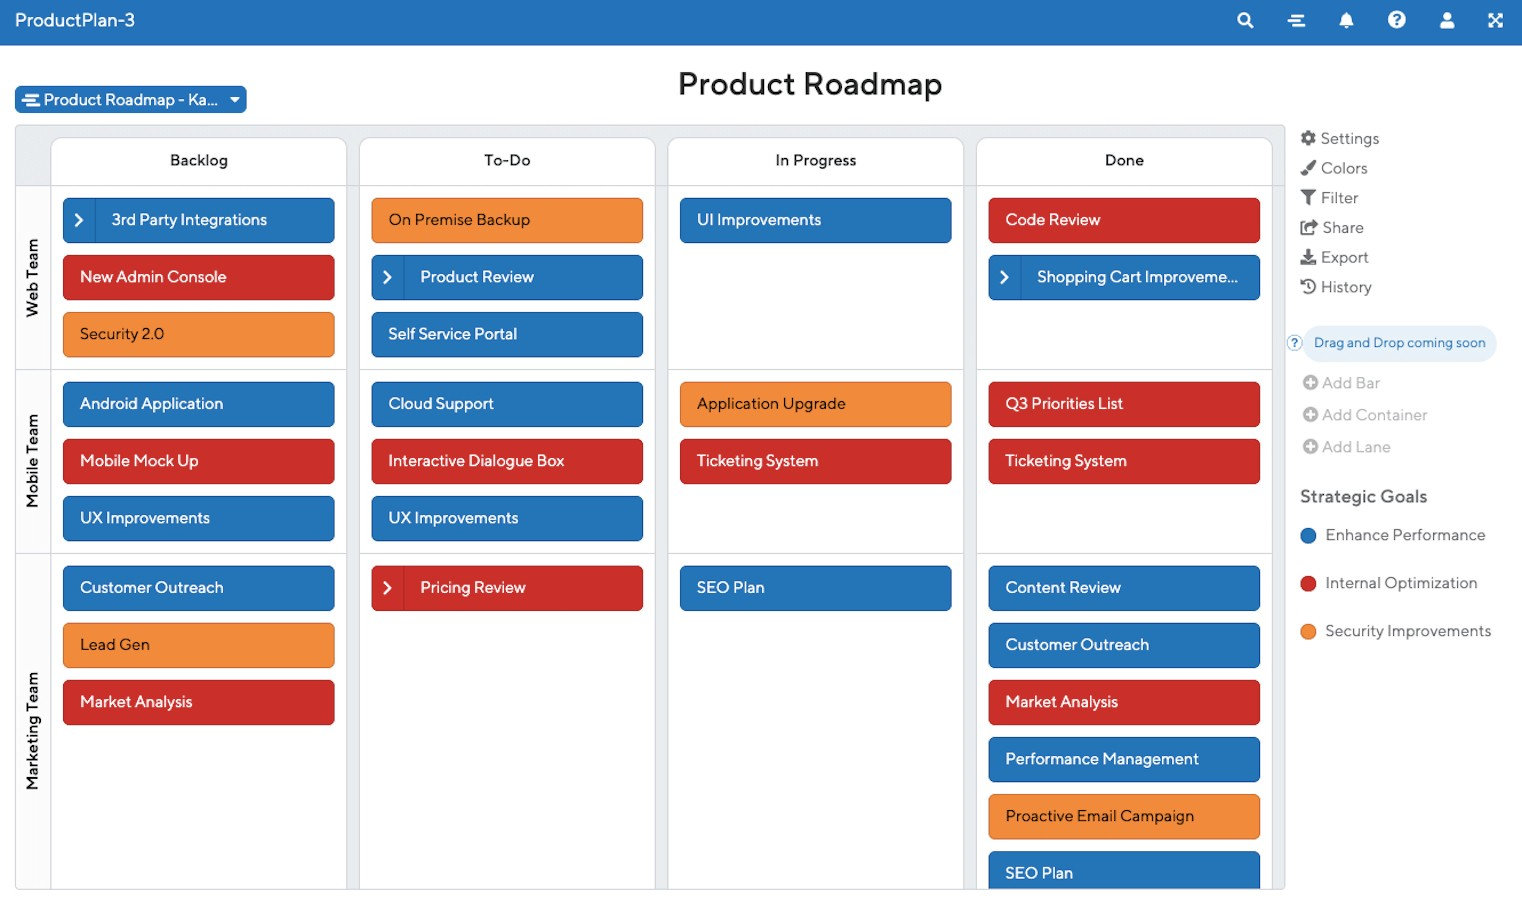Expand the Pricing Review bar
This screenshot has width=1522, height=907.
click(388, 588)
